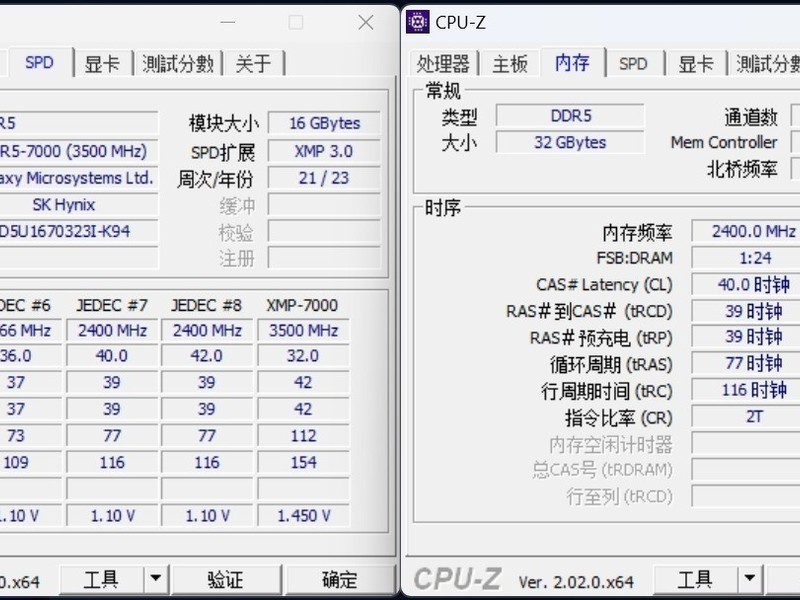Screen dimensions: 800x600
Task: Click the 通道数 label
Action: point(751,117)
